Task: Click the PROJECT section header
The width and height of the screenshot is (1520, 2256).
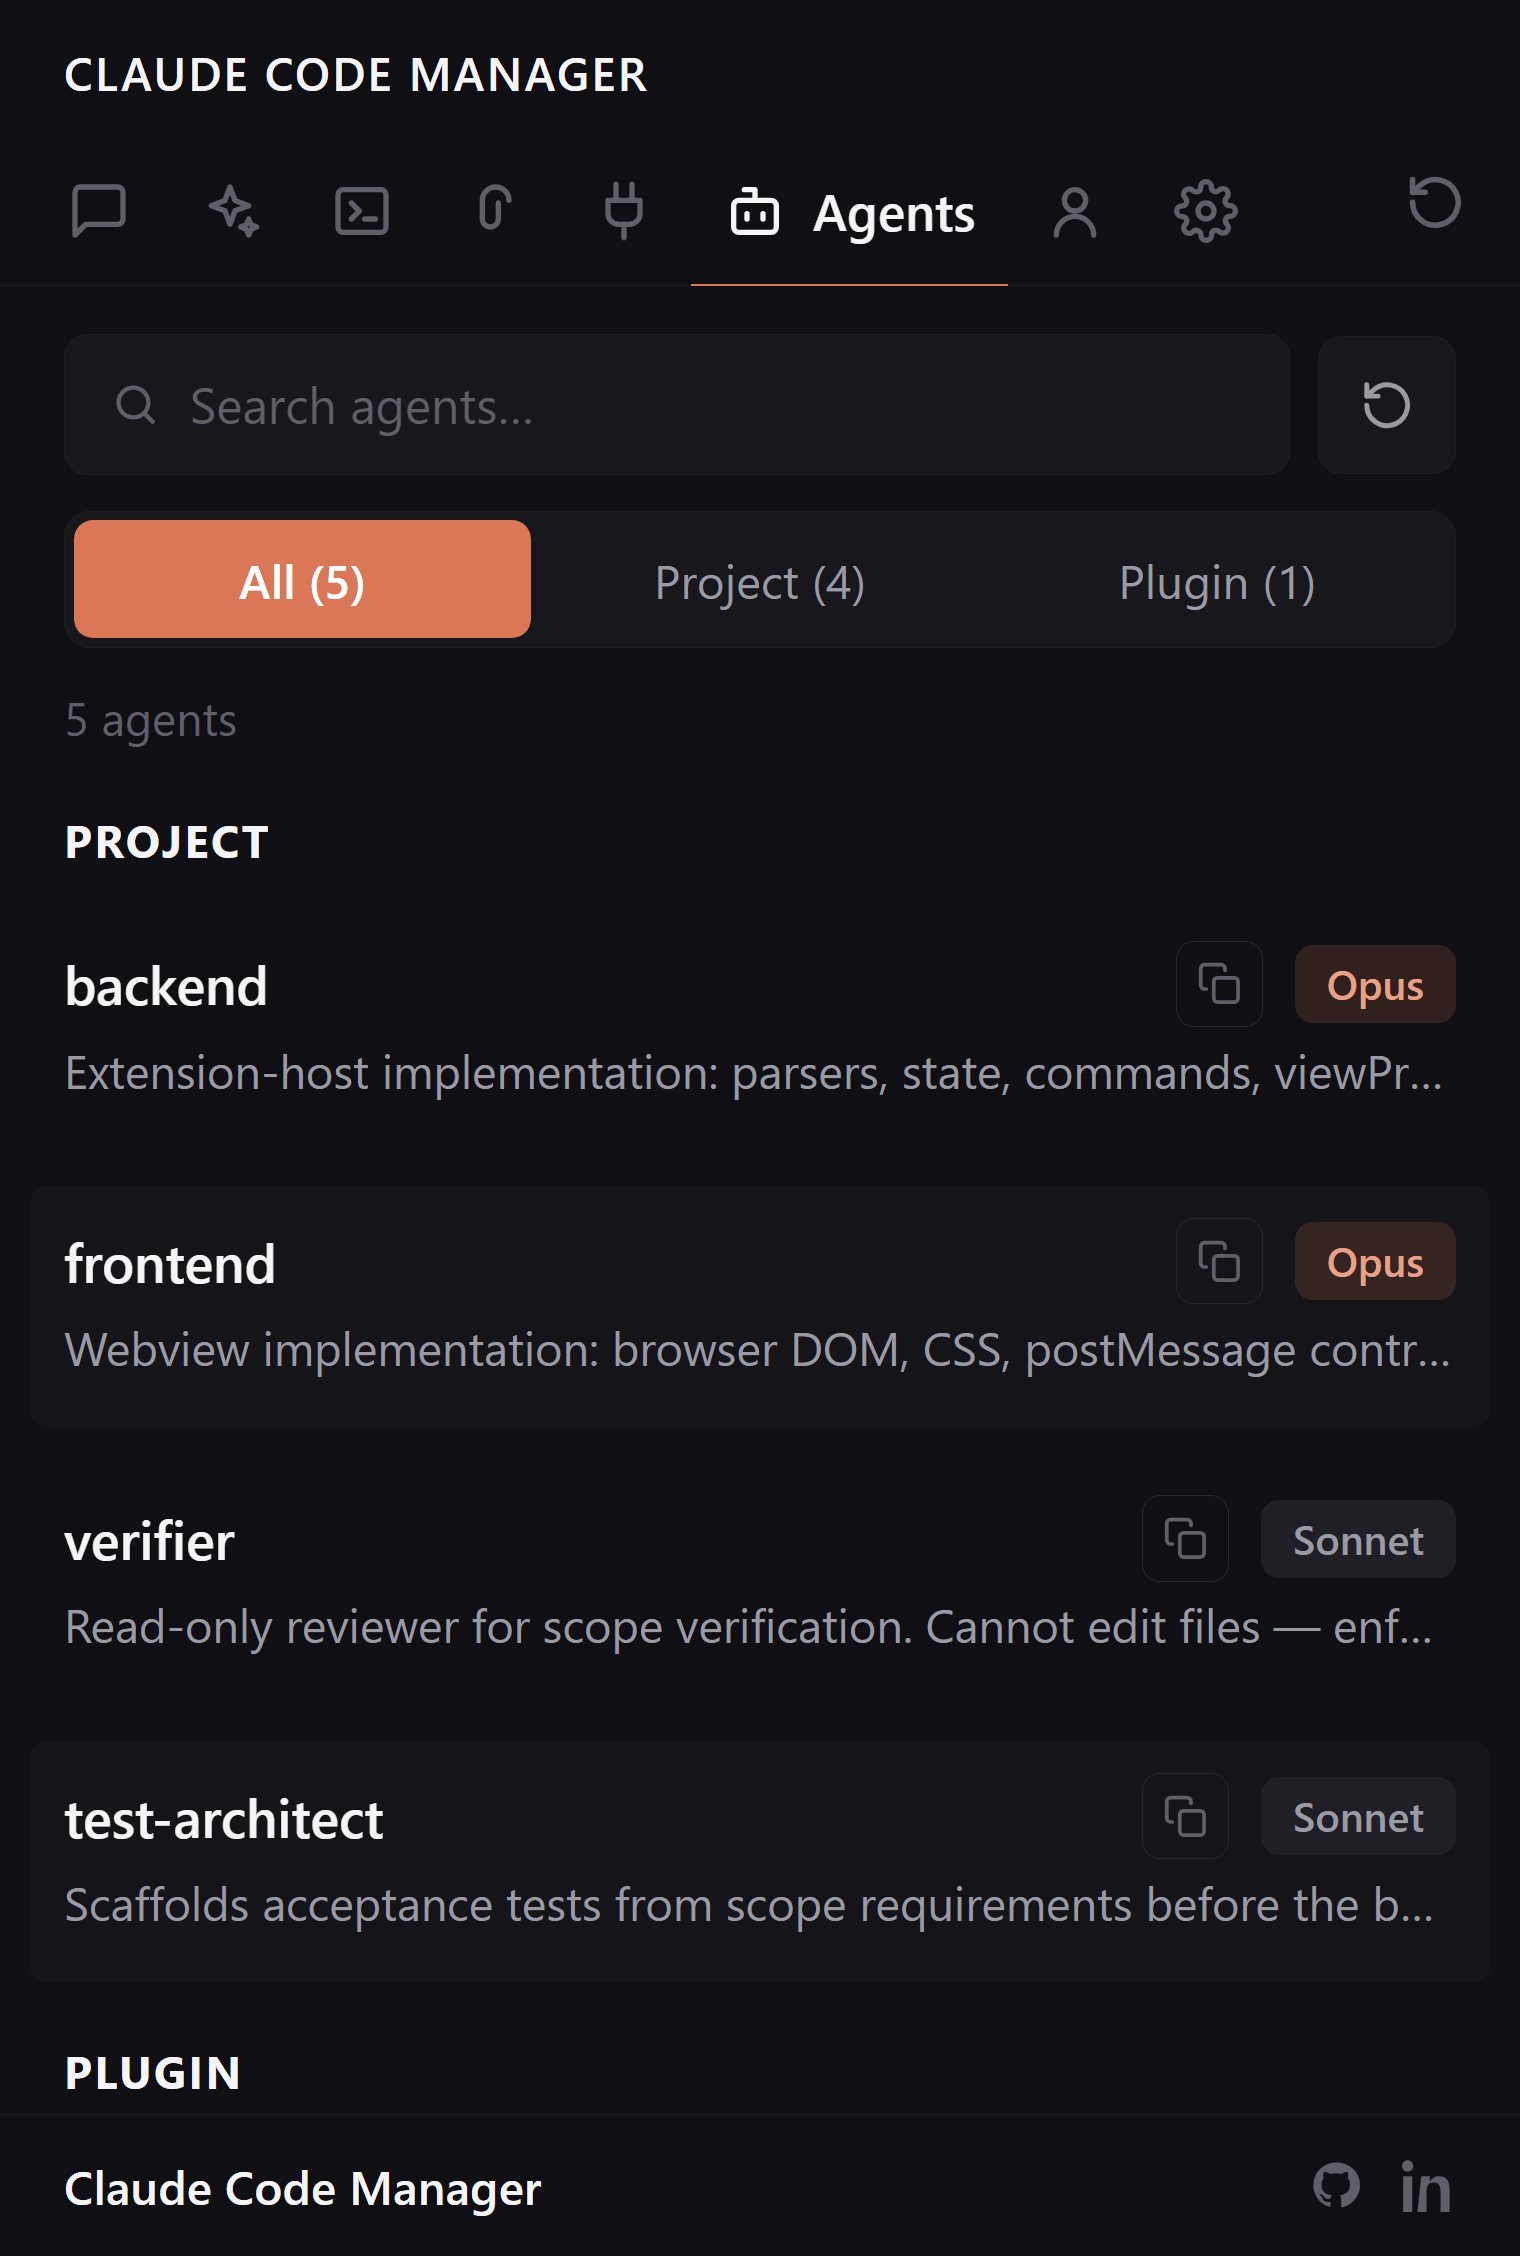Action: (167, 842)
